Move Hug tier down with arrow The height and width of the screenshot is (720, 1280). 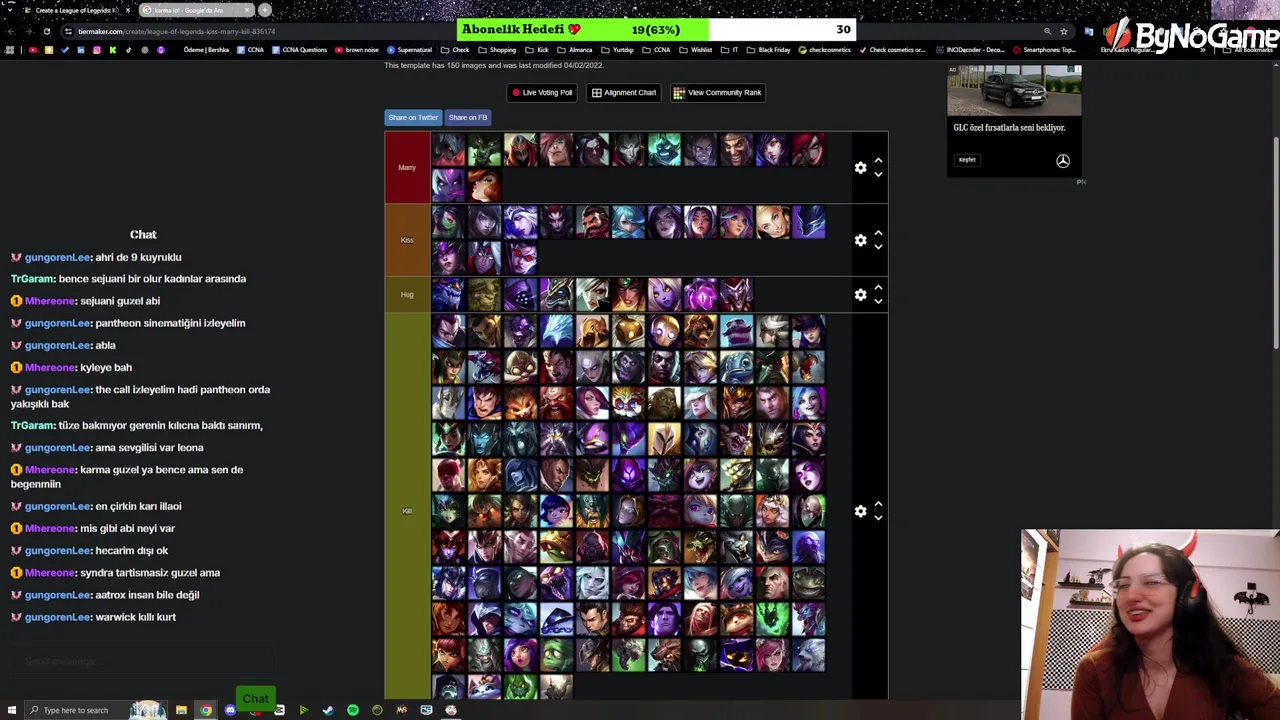pyautogui.click(x=878, y=302)
